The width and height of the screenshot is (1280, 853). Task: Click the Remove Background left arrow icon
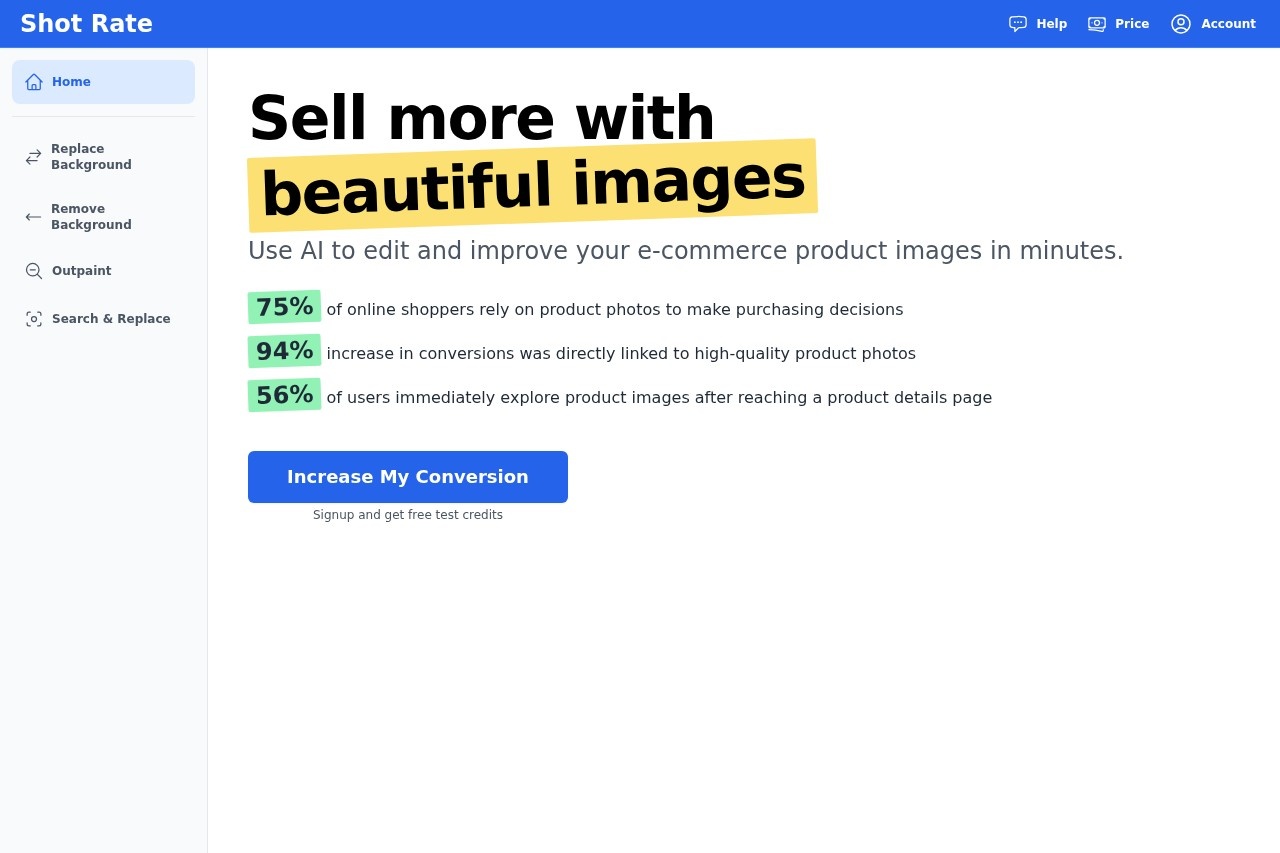coord(34,217)
